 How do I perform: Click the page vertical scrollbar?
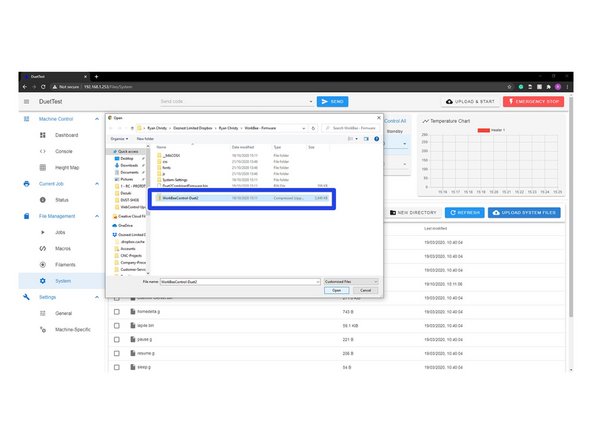[x=571, y=208]
